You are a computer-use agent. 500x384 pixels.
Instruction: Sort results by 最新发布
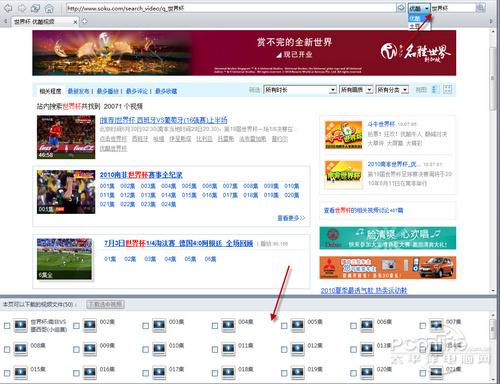coord(79,91)
